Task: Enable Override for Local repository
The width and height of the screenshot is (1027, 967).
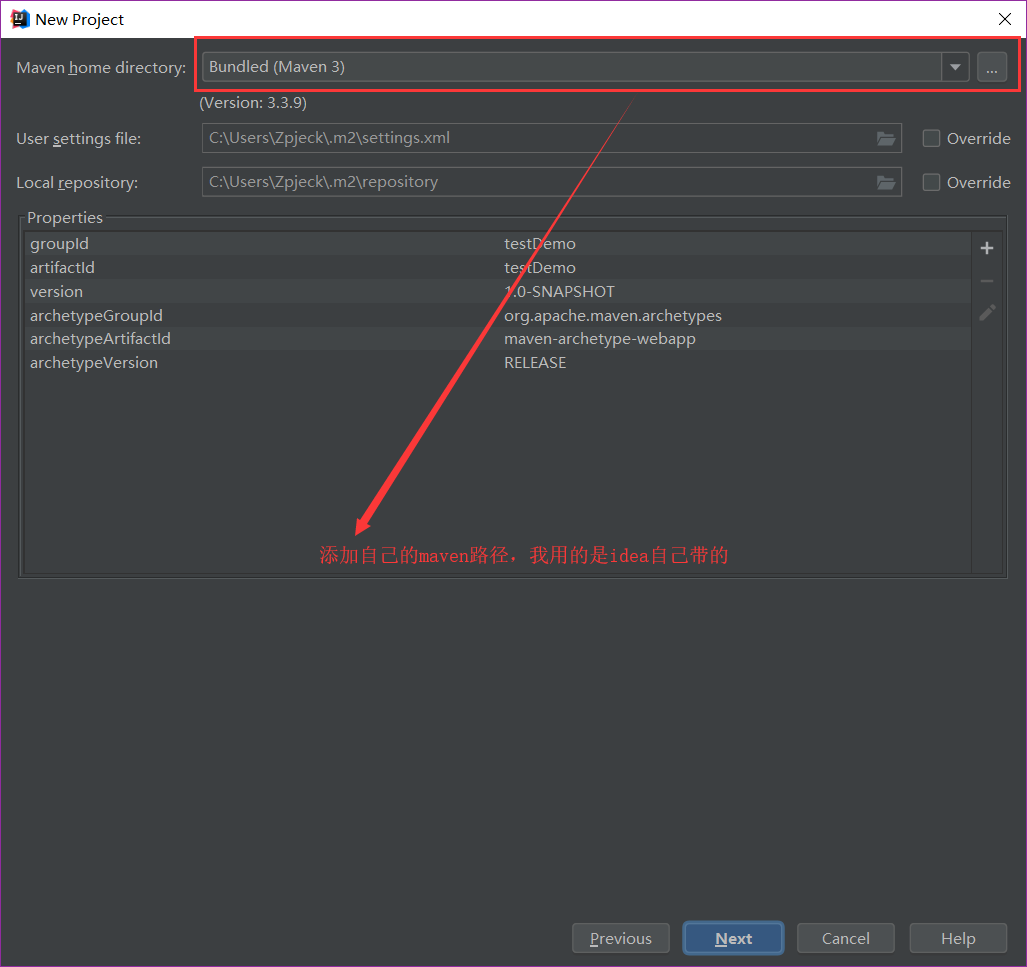Action: point(931,182)
